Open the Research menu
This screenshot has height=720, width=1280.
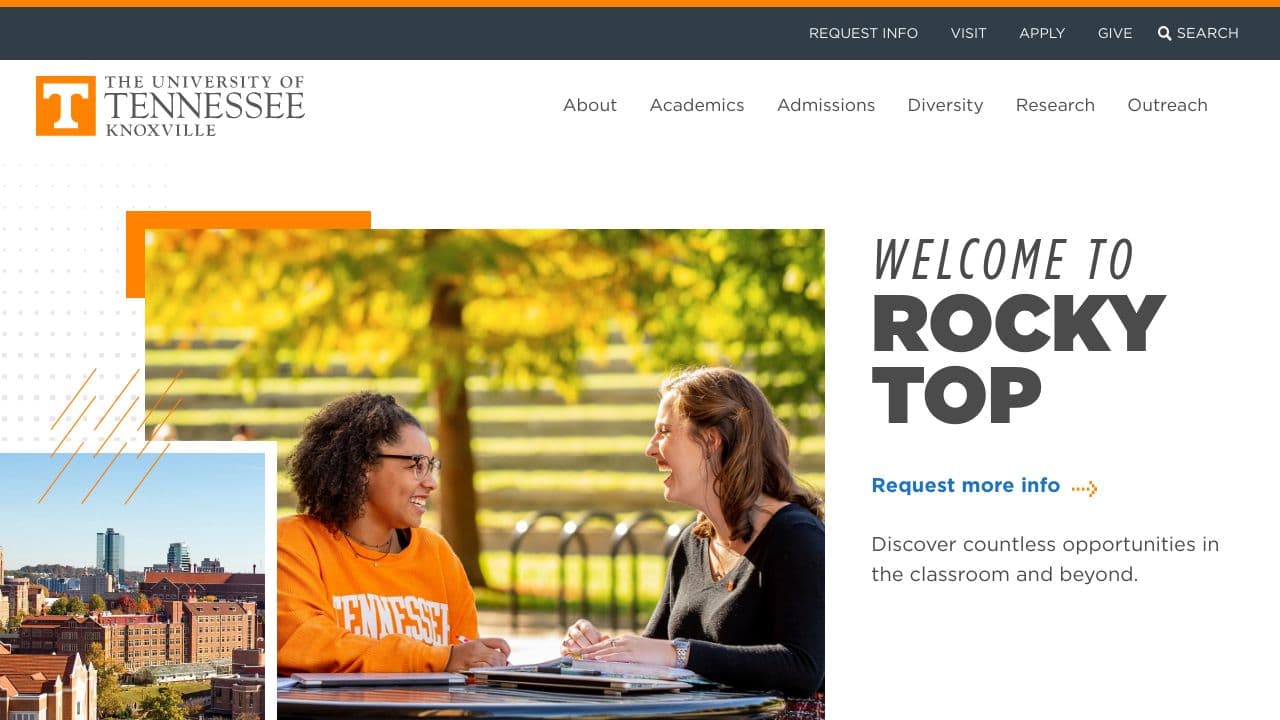coord(1055,105)
